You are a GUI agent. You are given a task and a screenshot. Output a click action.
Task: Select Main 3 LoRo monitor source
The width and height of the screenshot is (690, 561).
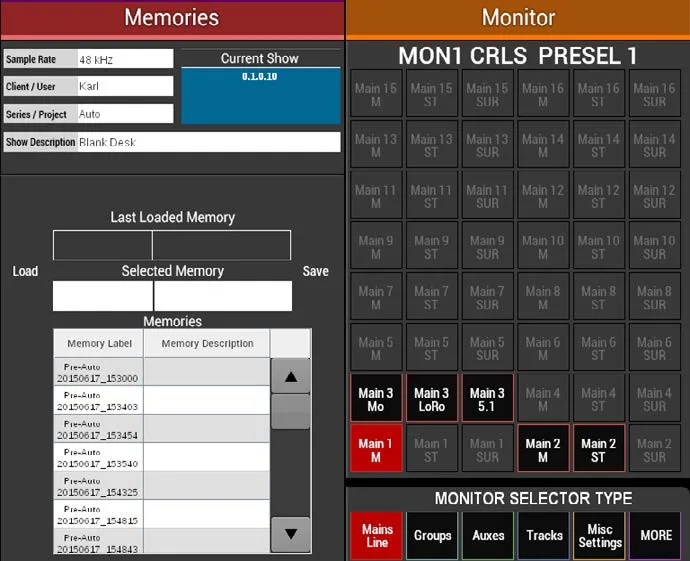pyautogui.click(x=432, y=398)
